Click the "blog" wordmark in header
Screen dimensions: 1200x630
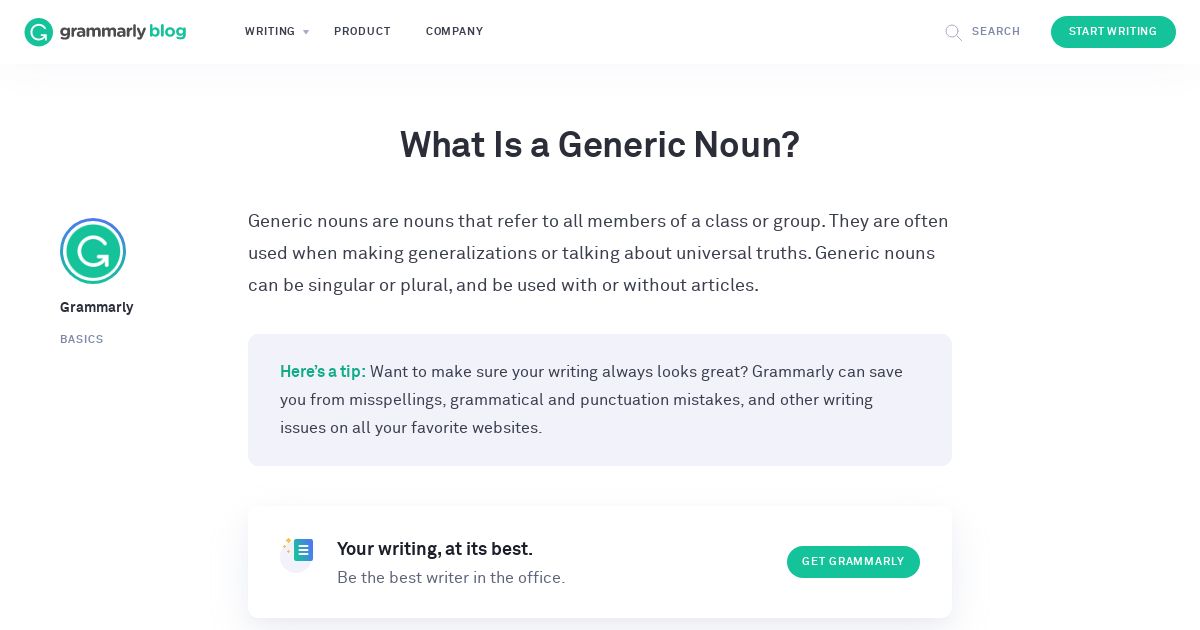coord(167,32)
